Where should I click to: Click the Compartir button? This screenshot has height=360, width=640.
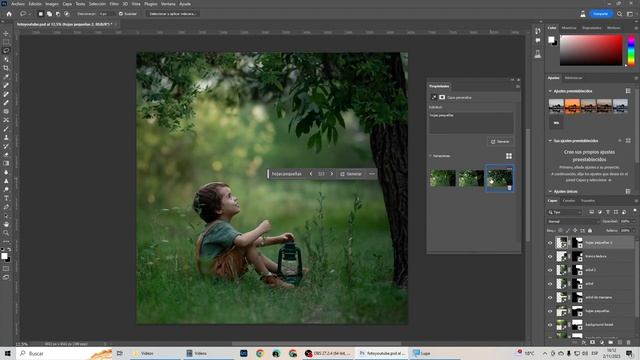tap(600, 14)
